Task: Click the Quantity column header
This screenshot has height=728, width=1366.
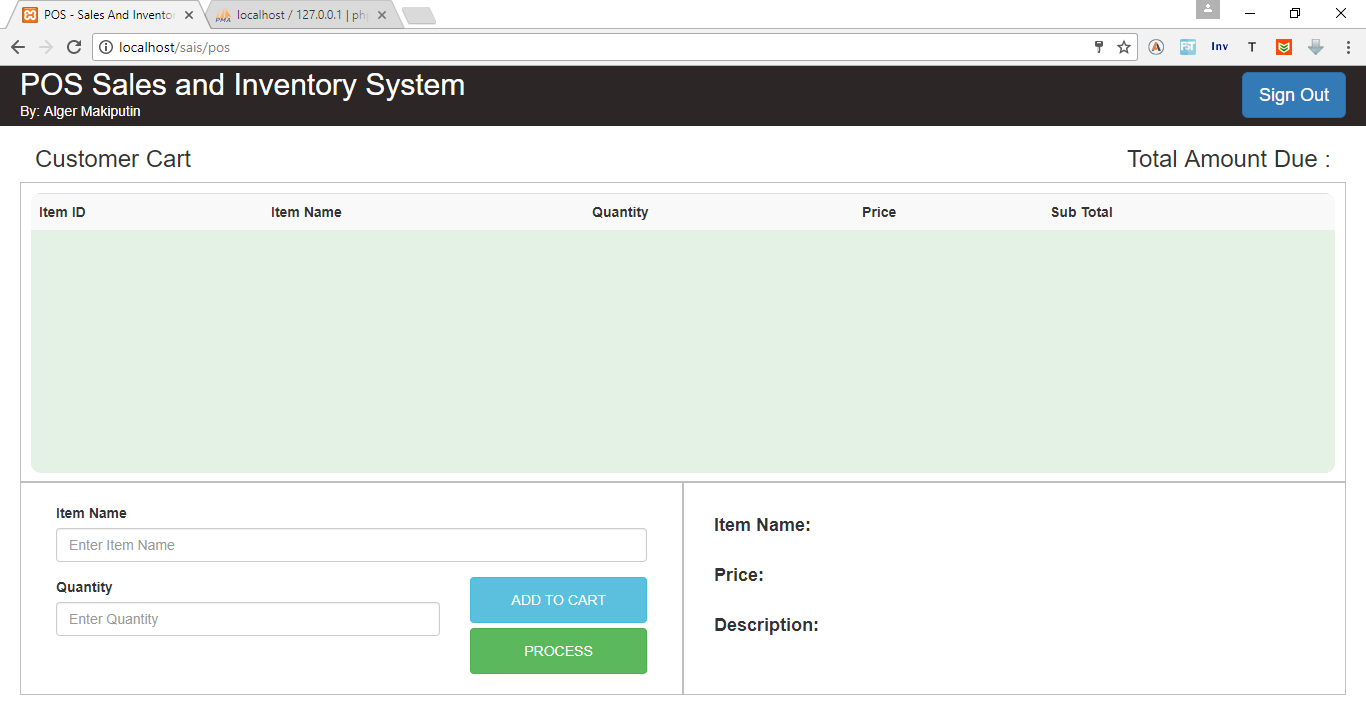Action: coord(620,212)
